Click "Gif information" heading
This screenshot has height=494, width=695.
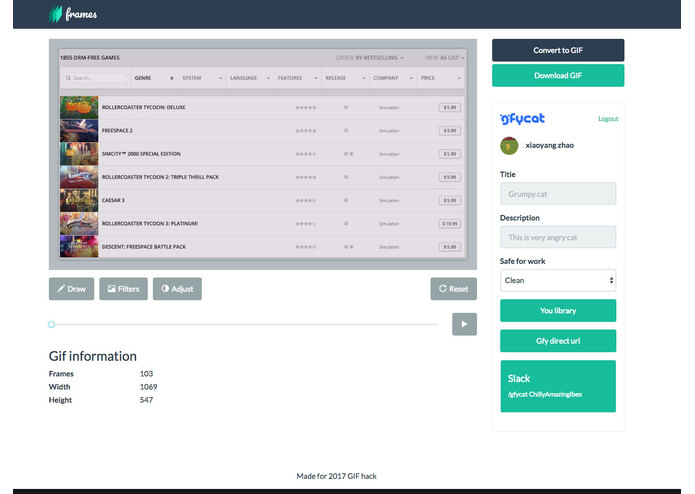(93, 356)
